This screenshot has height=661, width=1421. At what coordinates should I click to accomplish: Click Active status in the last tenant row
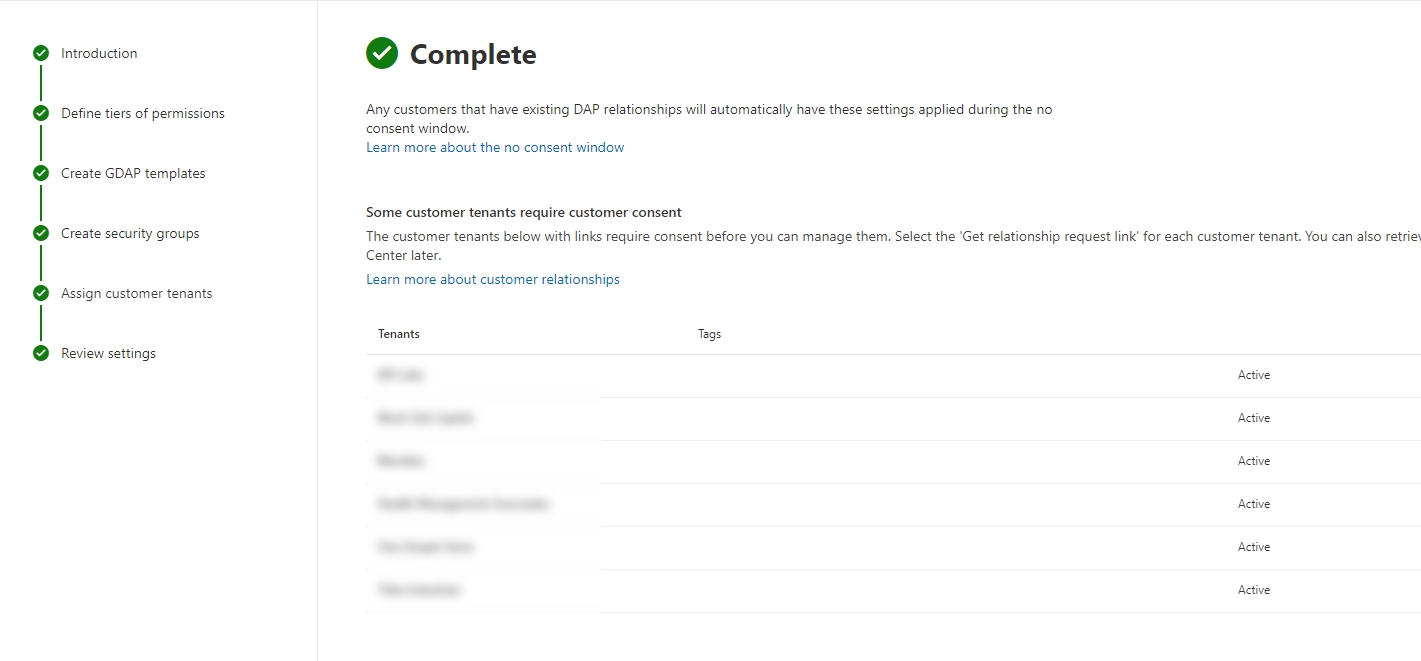click(x=1254, y=590)
